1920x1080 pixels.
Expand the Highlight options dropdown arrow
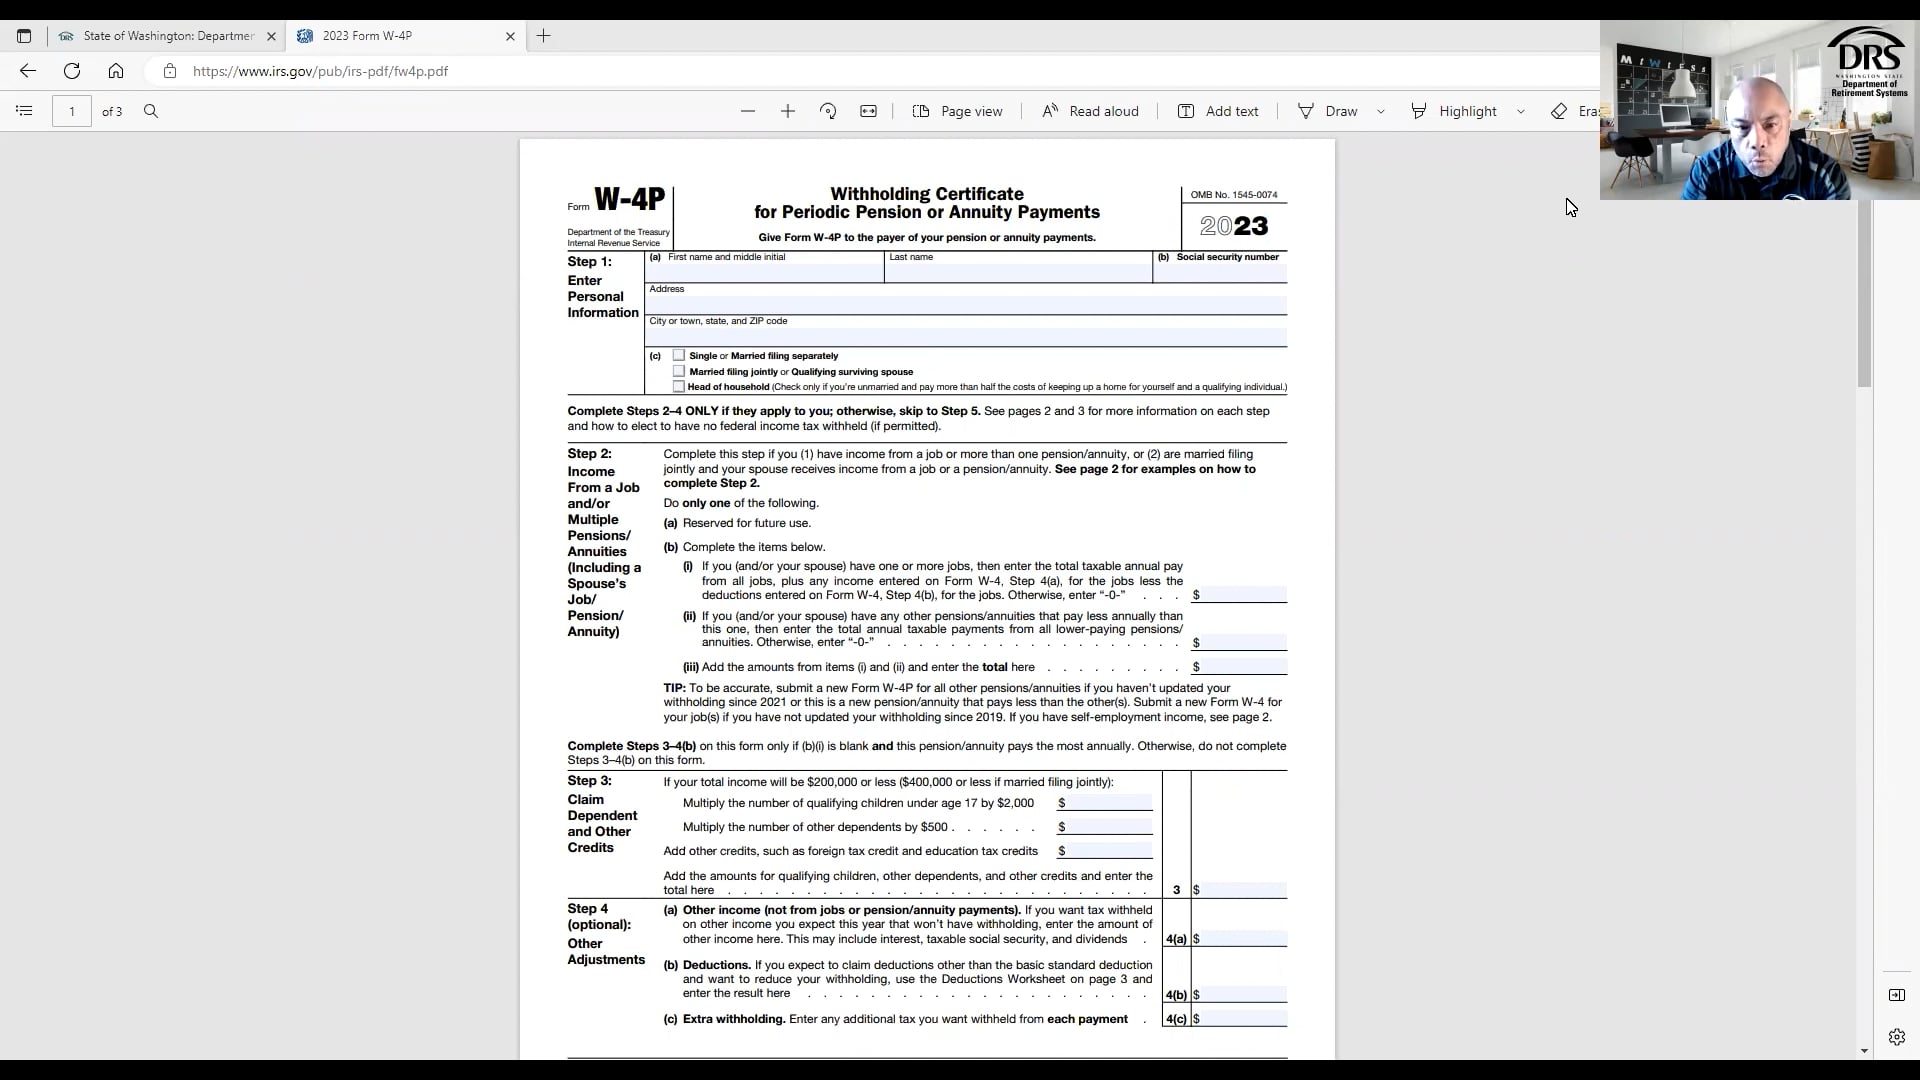pyautogui.click(x=1521, y=111)
